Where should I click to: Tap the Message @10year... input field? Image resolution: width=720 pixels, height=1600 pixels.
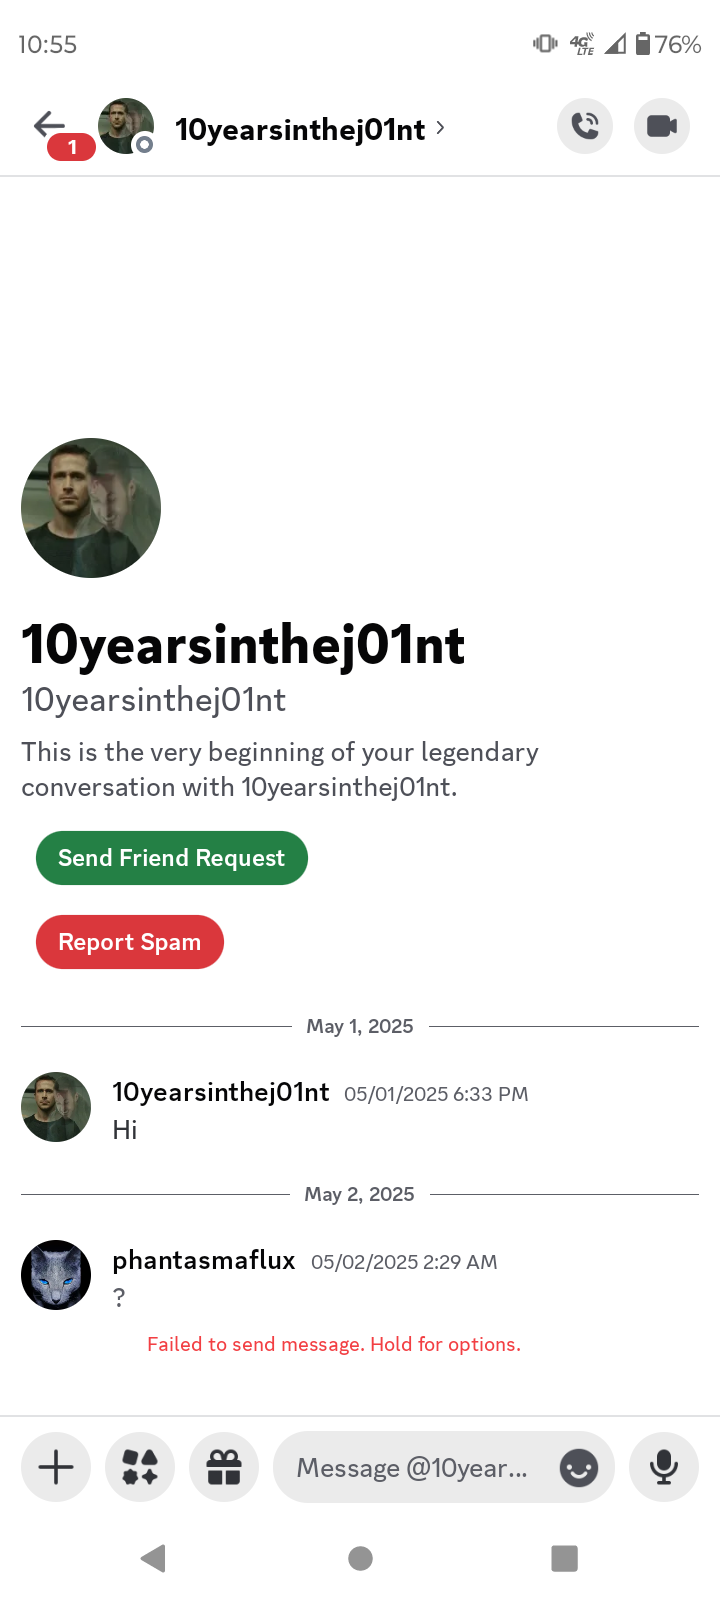pyautogui.click(x=444, y=1467)
